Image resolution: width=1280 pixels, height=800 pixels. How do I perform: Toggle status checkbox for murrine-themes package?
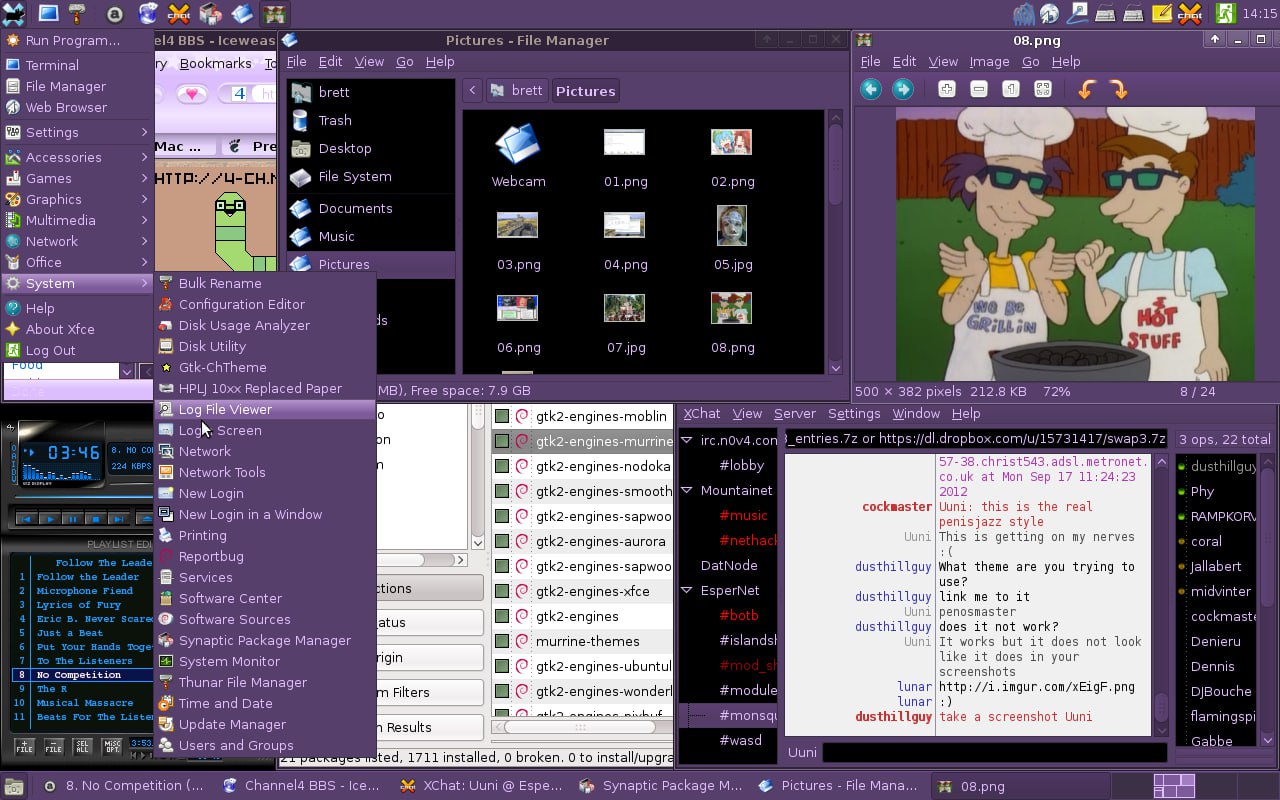tap(502, 641)
